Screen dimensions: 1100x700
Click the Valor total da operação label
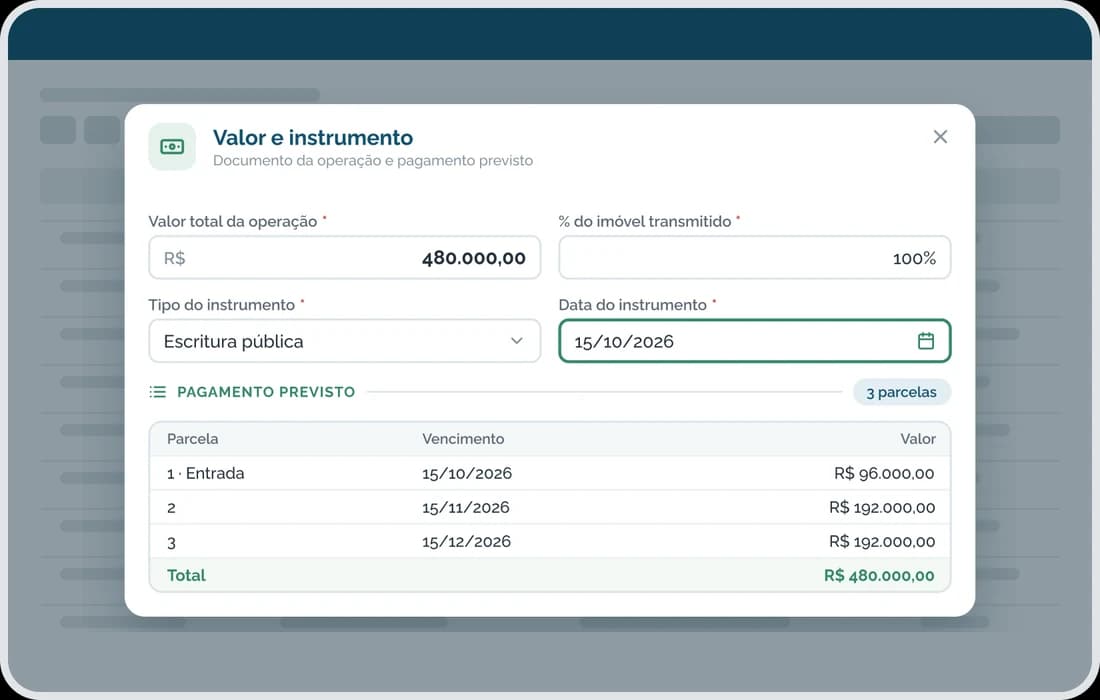(233, 222)
